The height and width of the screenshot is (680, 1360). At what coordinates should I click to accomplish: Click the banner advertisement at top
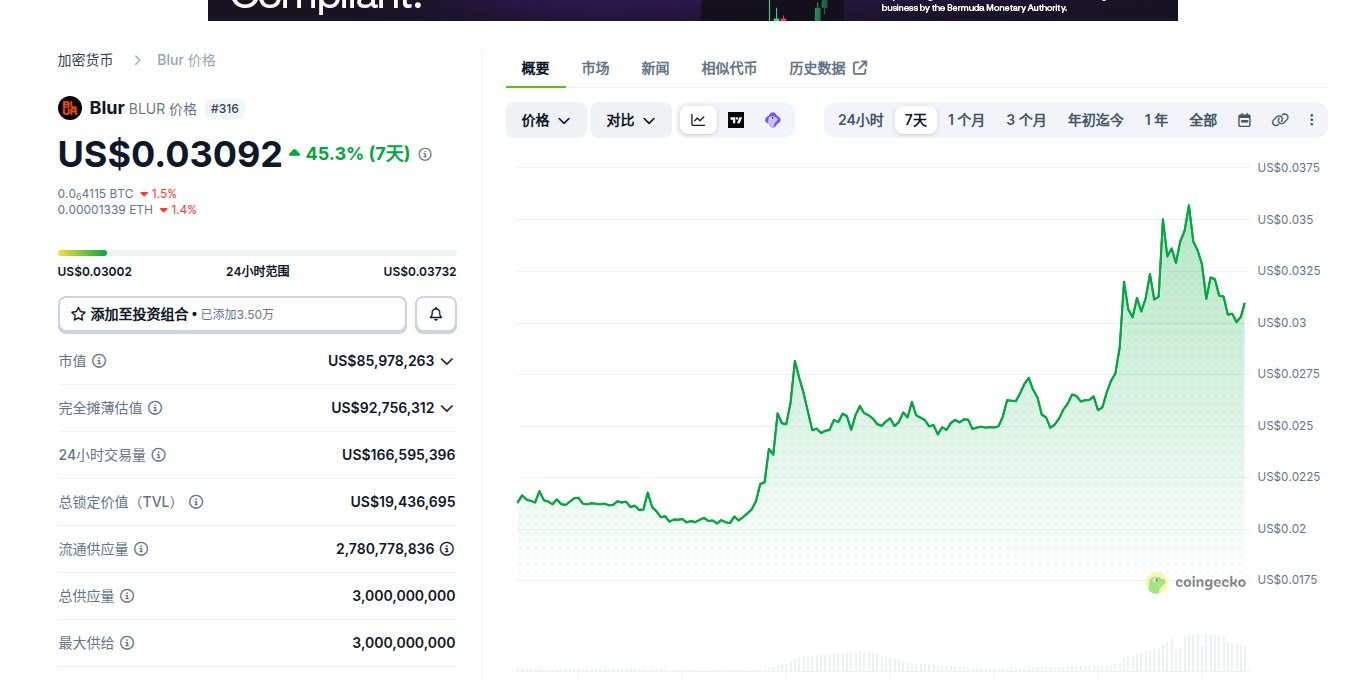pos(692,10)
